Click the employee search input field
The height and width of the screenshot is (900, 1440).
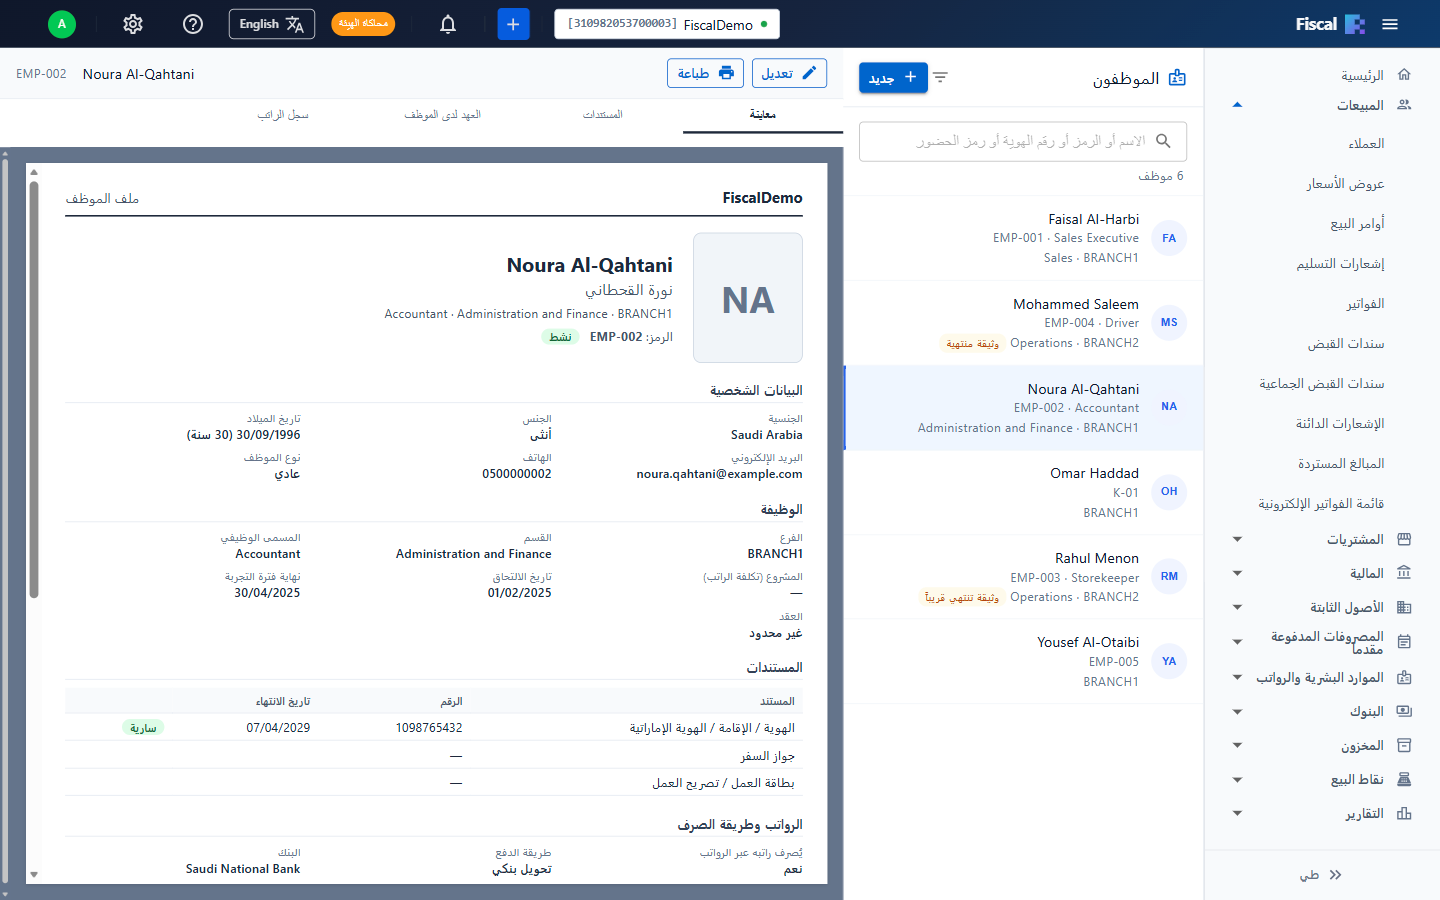1023,141
